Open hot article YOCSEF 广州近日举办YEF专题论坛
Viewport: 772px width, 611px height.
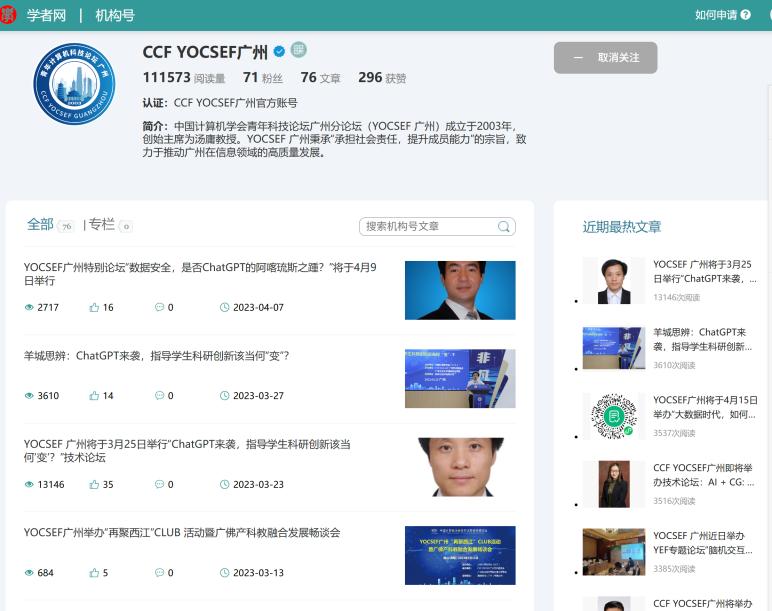703,543
